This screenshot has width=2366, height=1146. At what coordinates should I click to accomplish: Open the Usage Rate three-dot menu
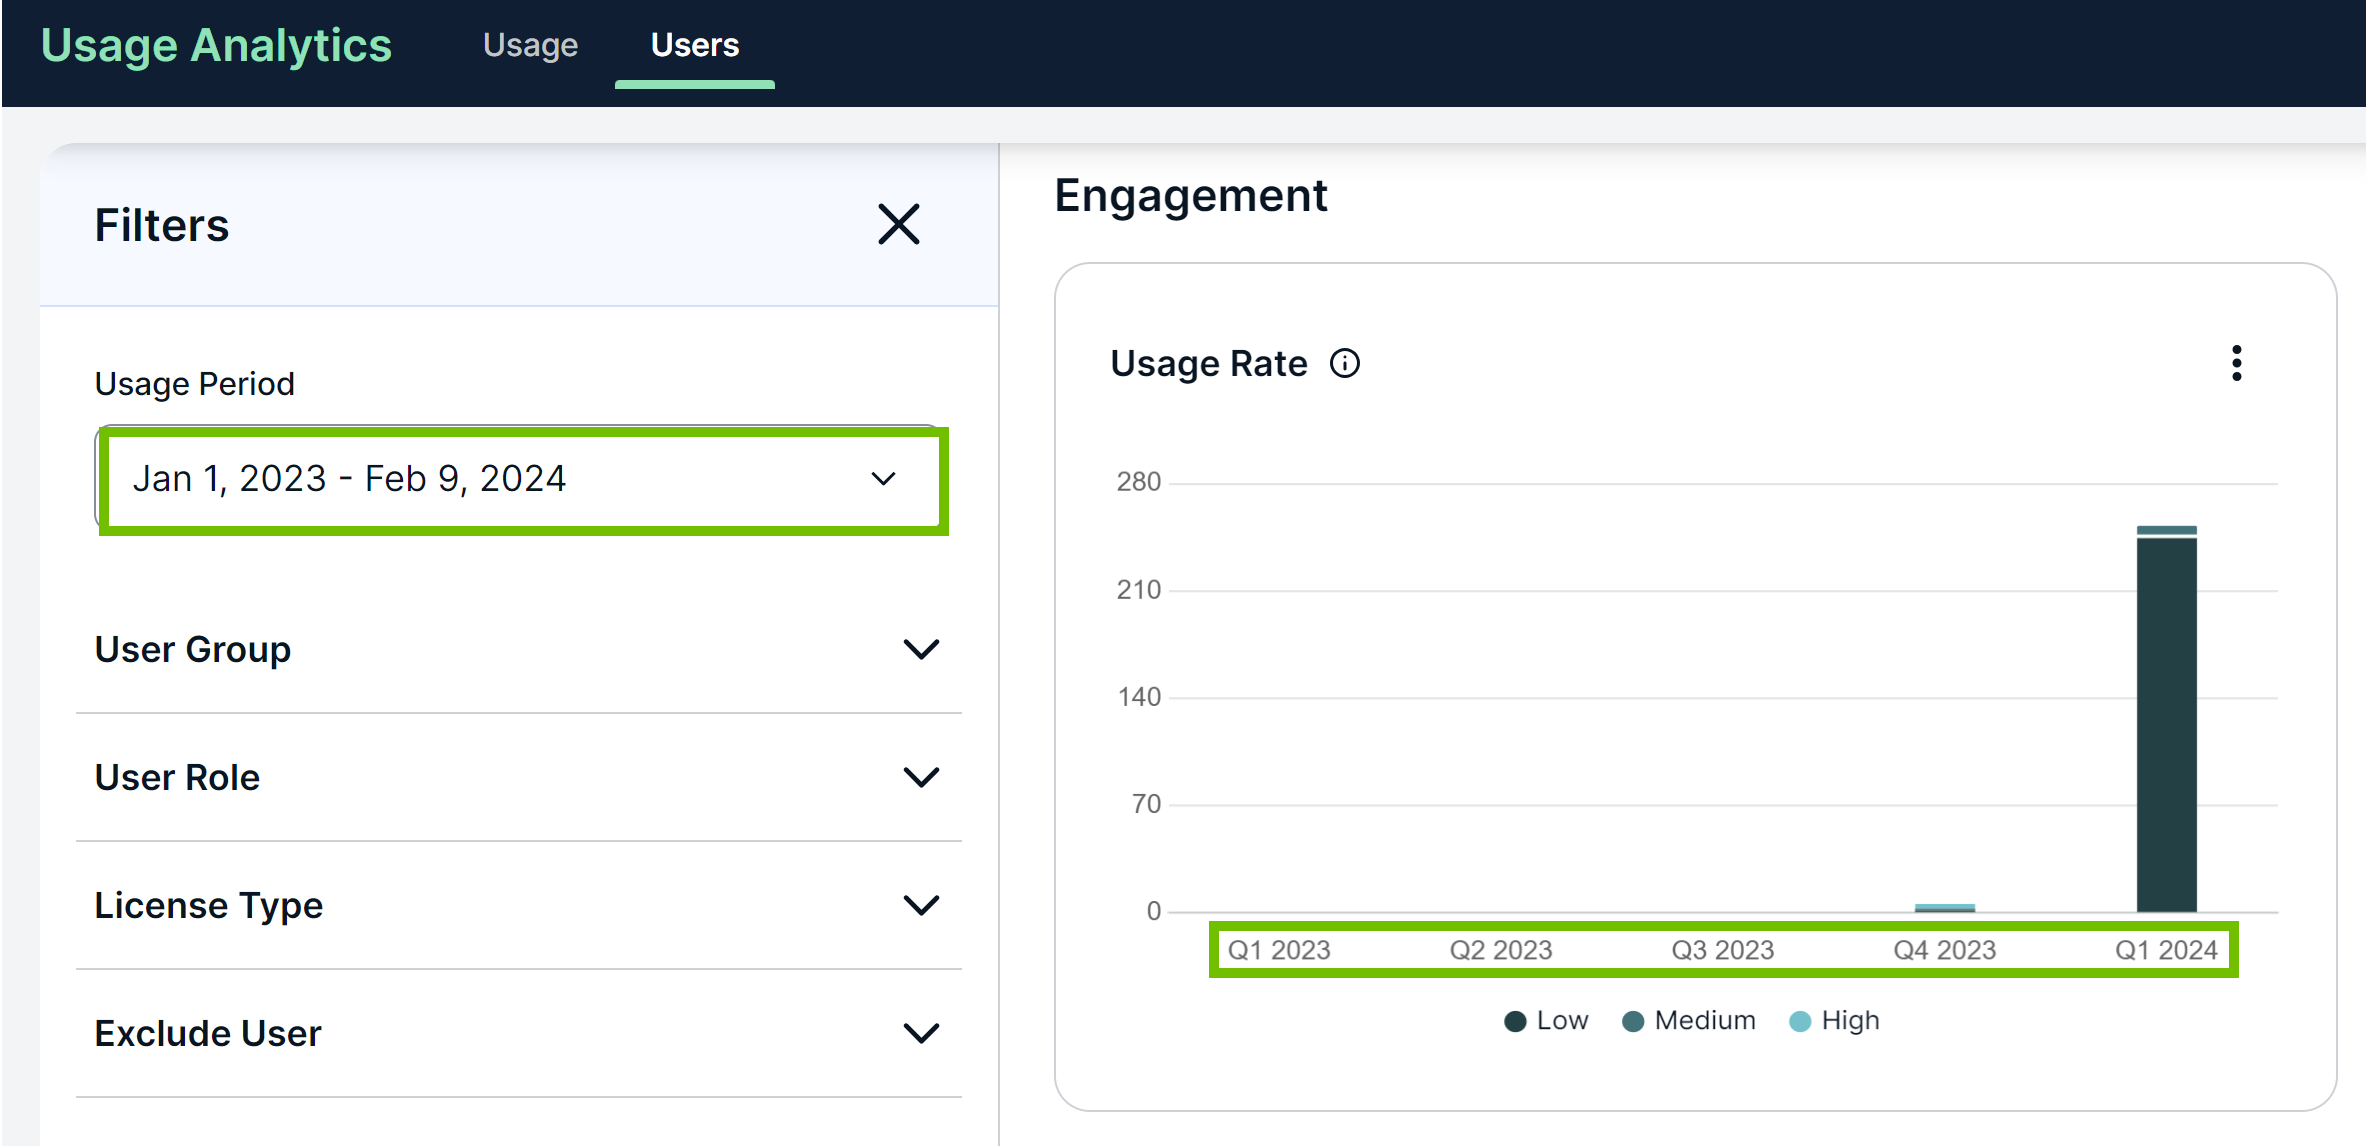(2236, 363)
